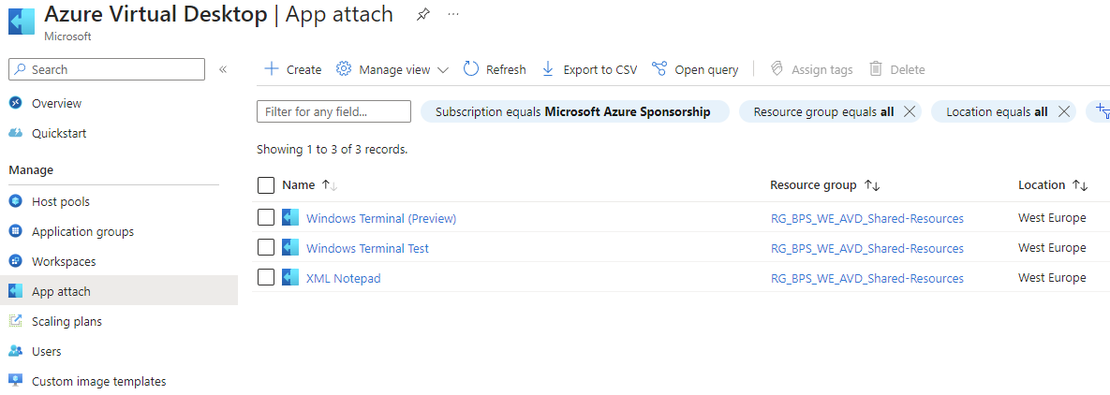This screenshot has width=1110, height=395.
Task: Focus the Filter for any field box
Action: coord(333,111)
